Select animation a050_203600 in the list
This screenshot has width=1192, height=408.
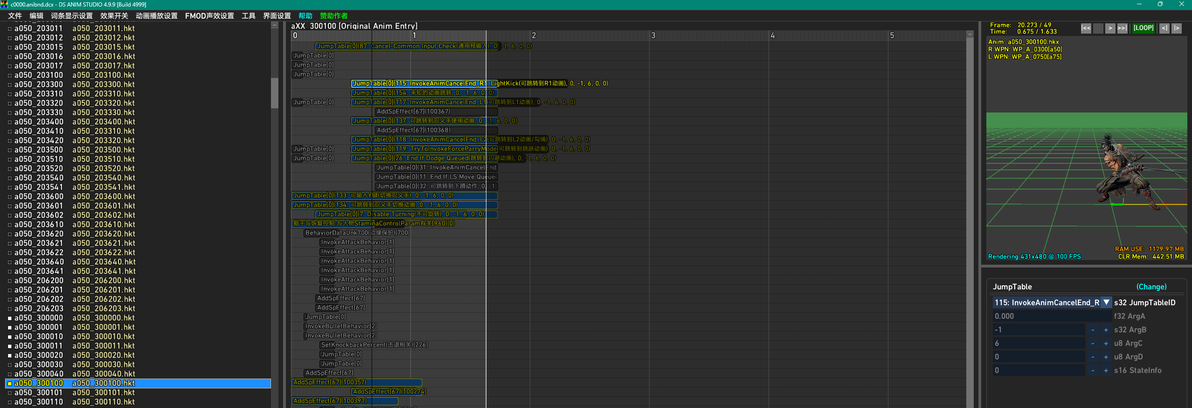point(137,196)
